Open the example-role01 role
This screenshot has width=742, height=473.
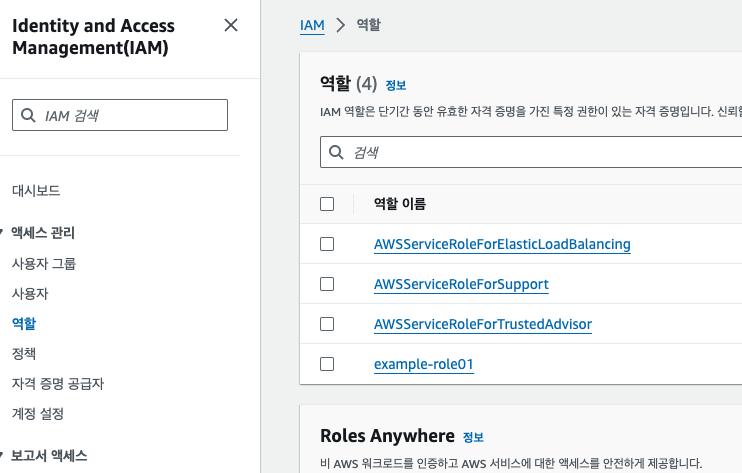click(x=424, y=364)
